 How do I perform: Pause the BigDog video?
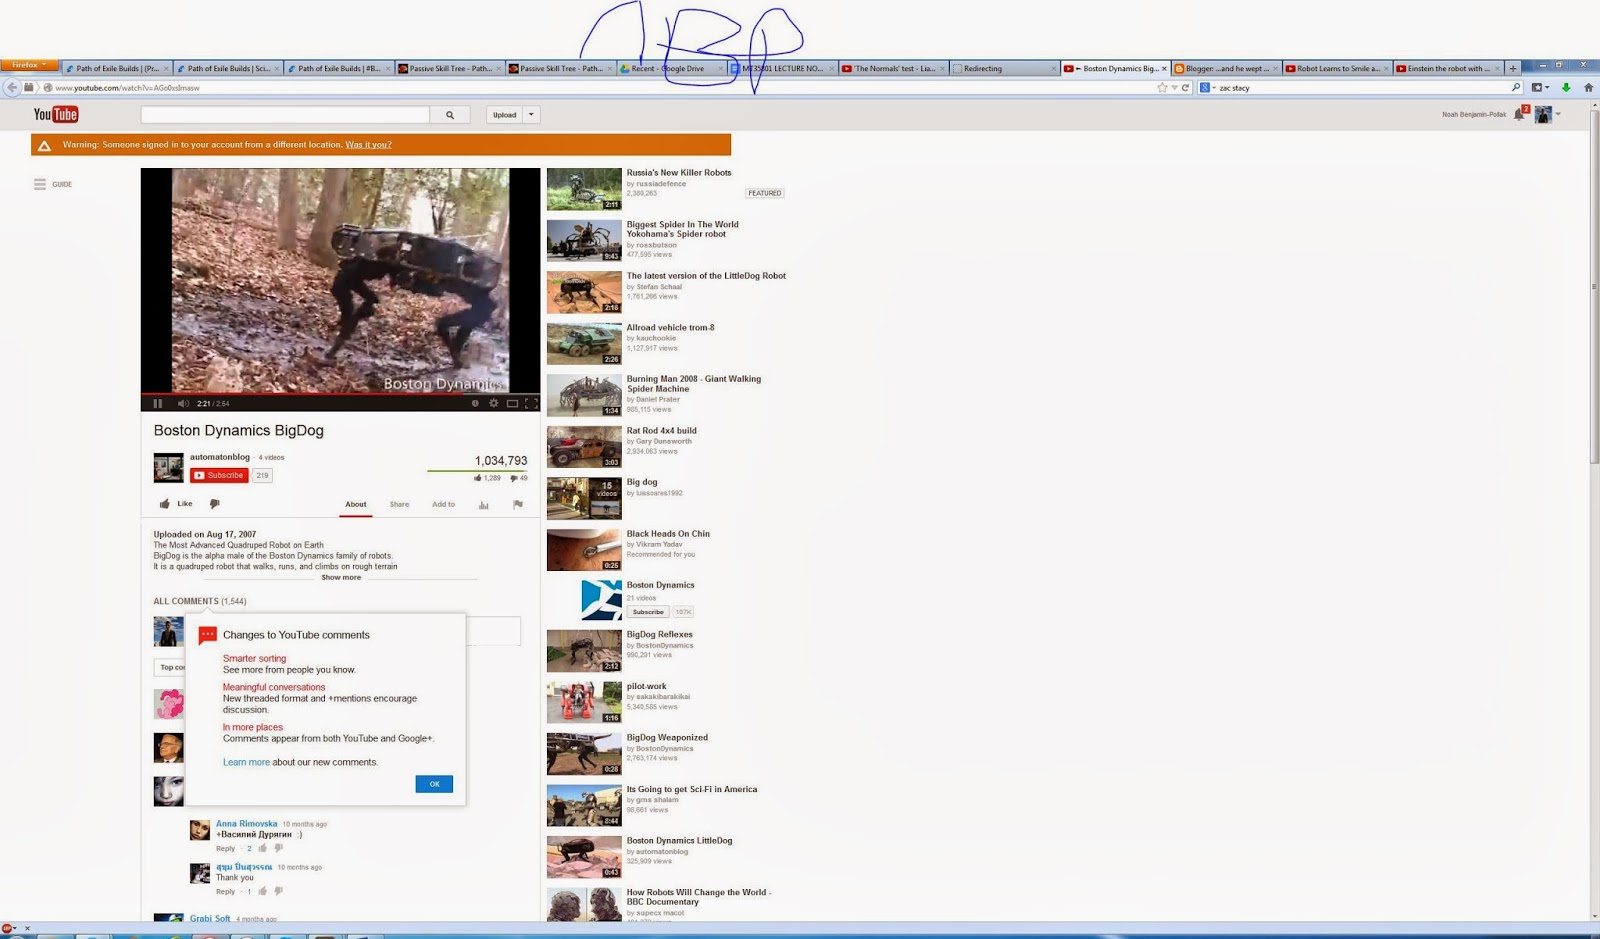coord(158,403)
